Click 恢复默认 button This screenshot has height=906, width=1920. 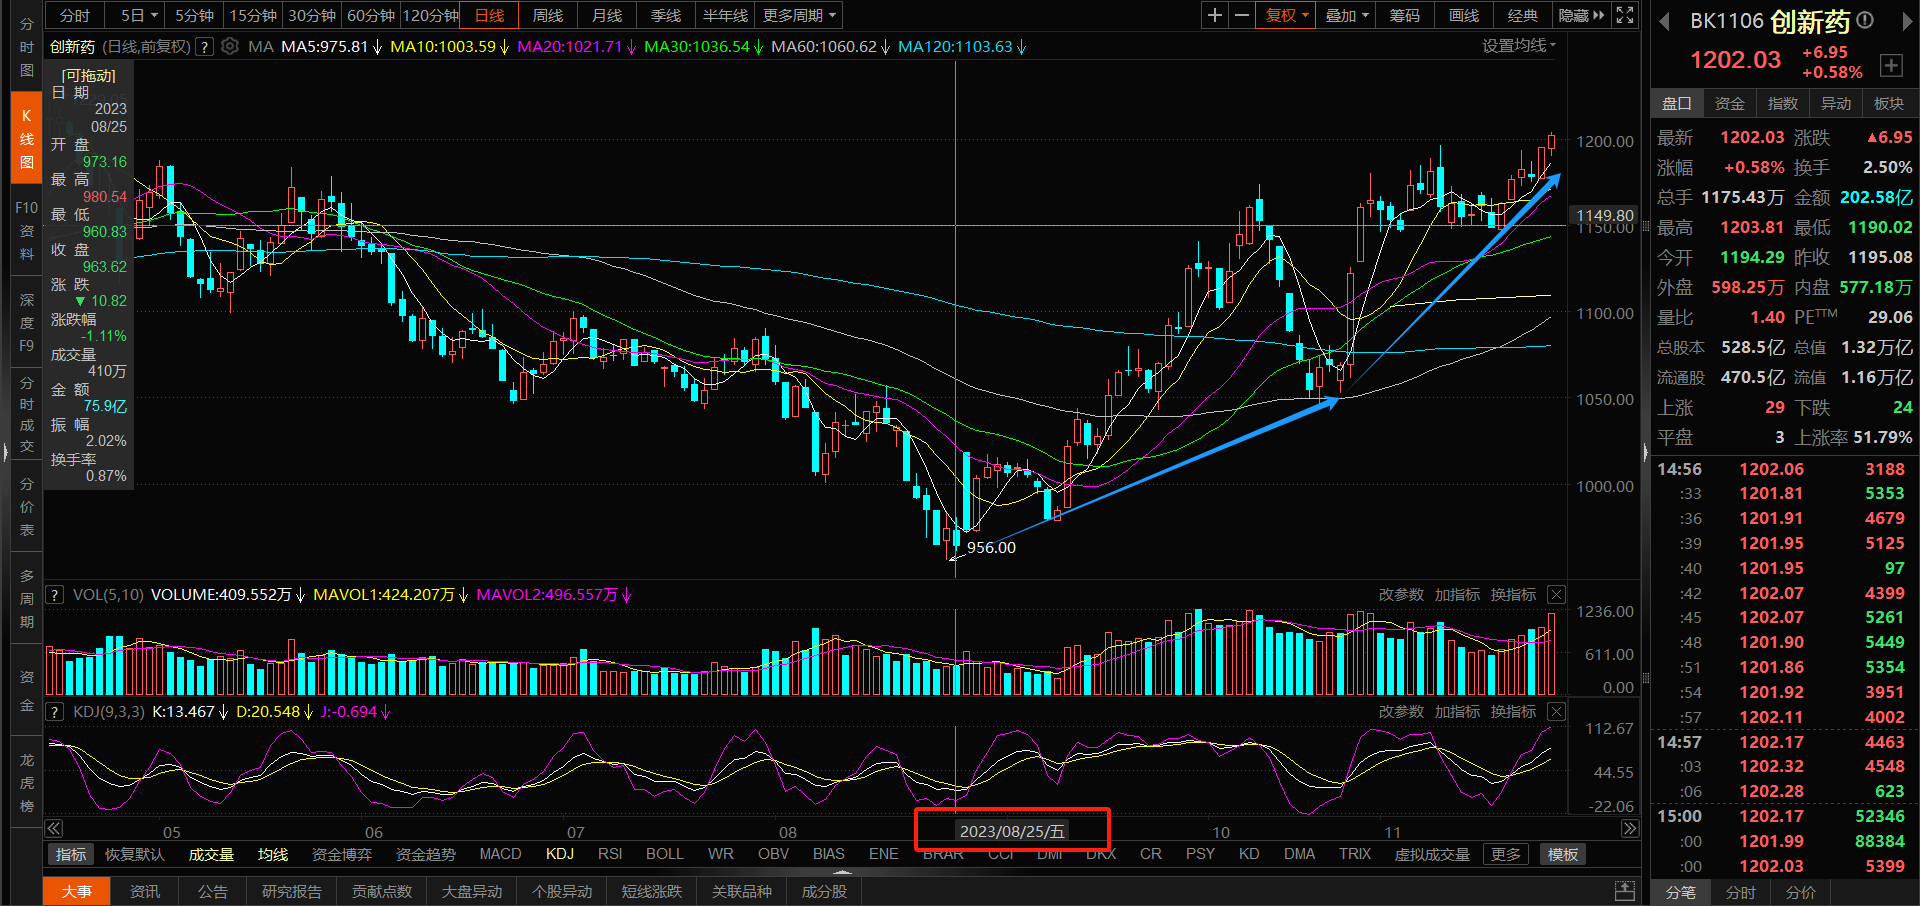click(135, 854)
